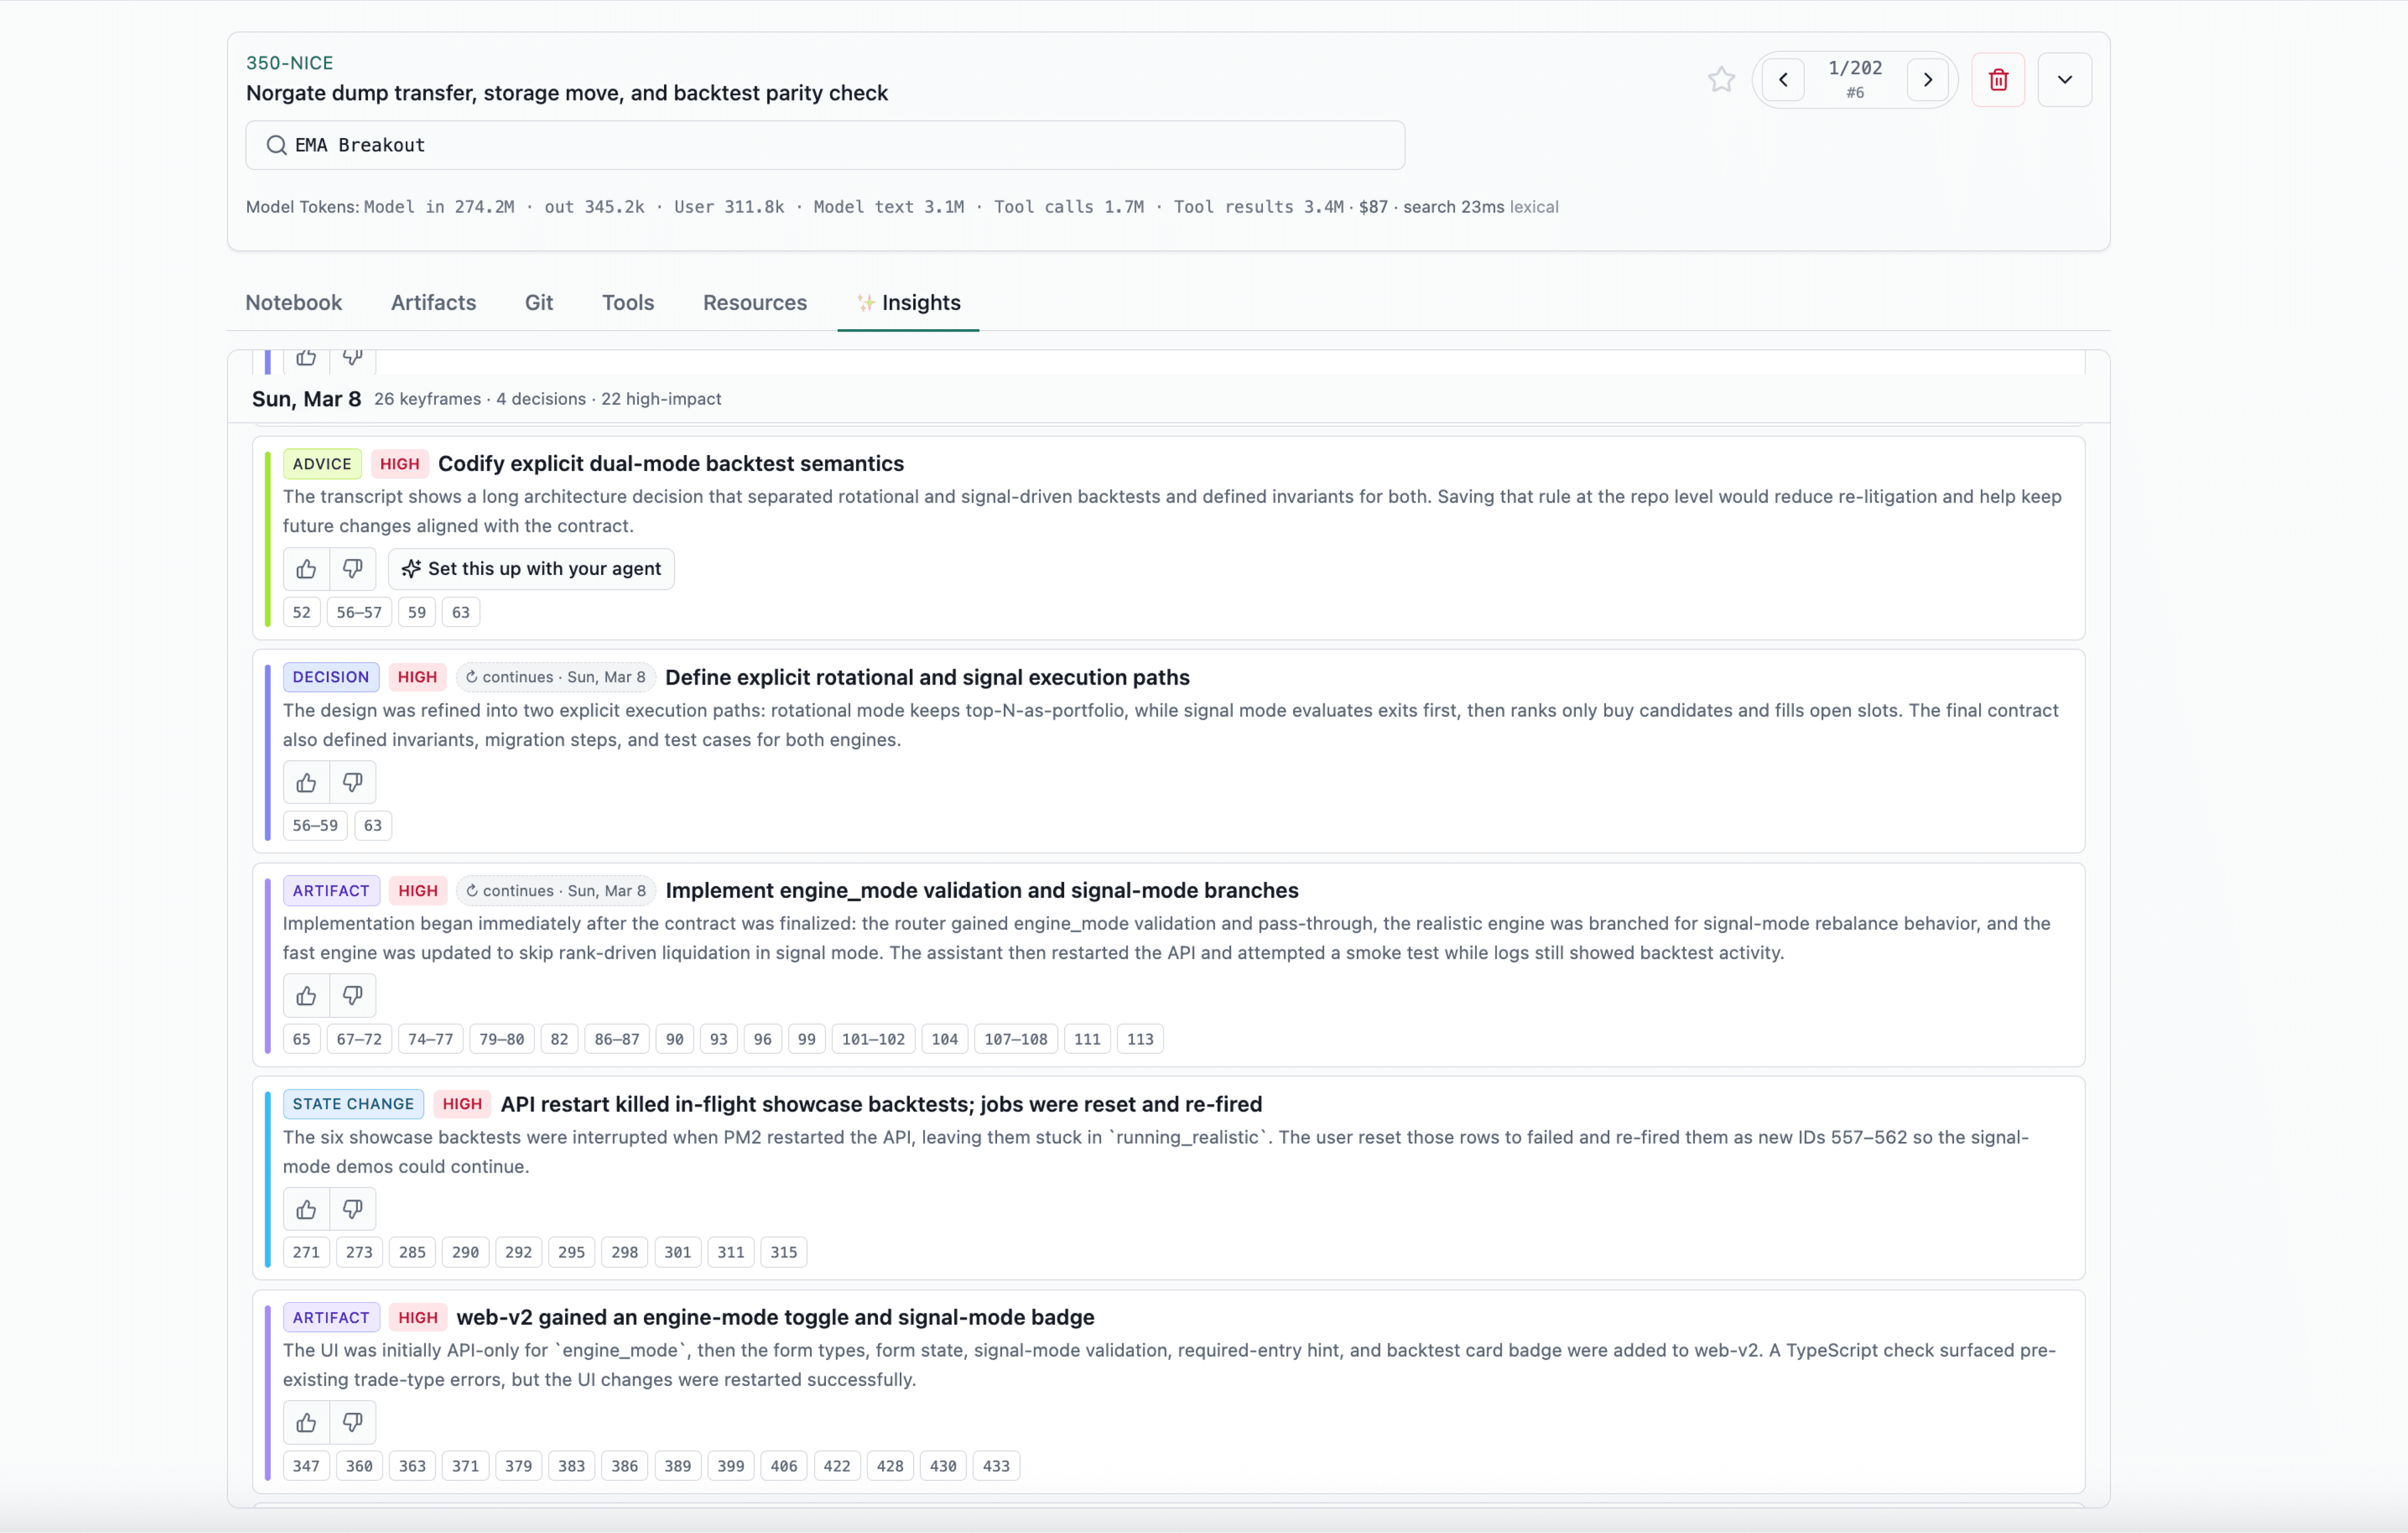Open keyframe range 107–108
This screenshot has height=1533, width=2408.
[x=1016, y=1039]
